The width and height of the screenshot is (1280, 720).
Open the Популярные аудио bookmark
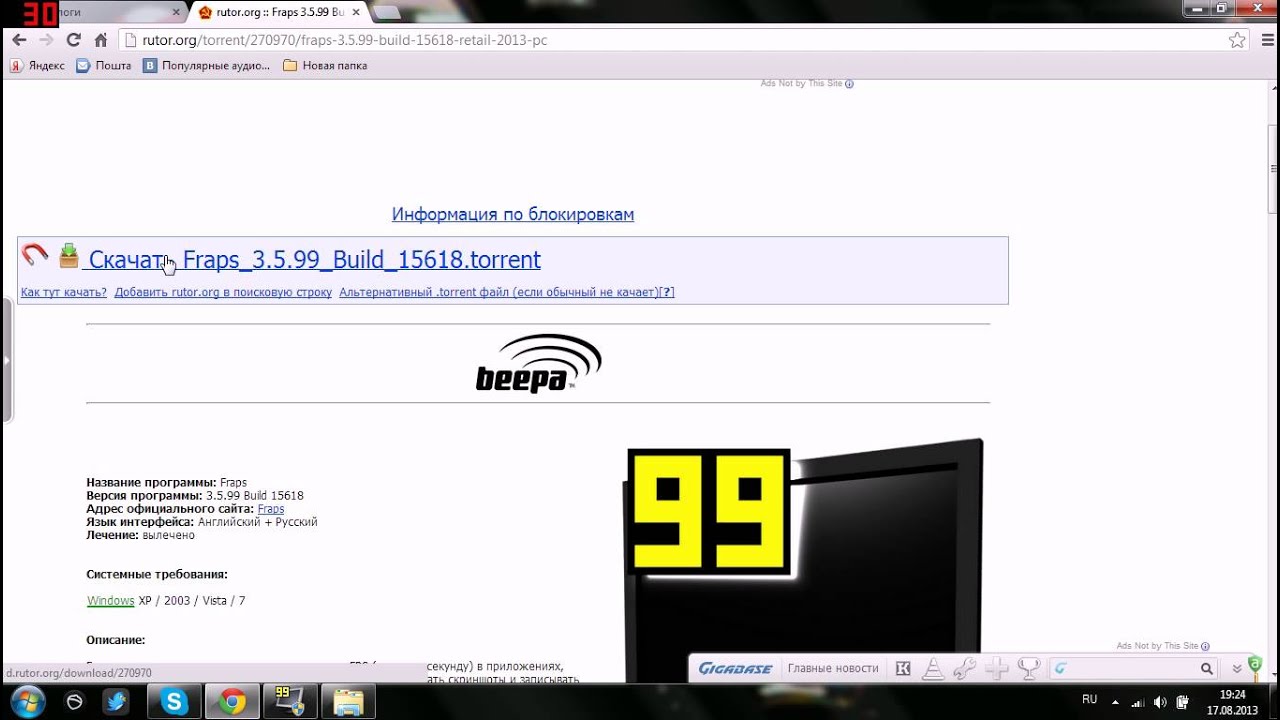pos(207,65)
